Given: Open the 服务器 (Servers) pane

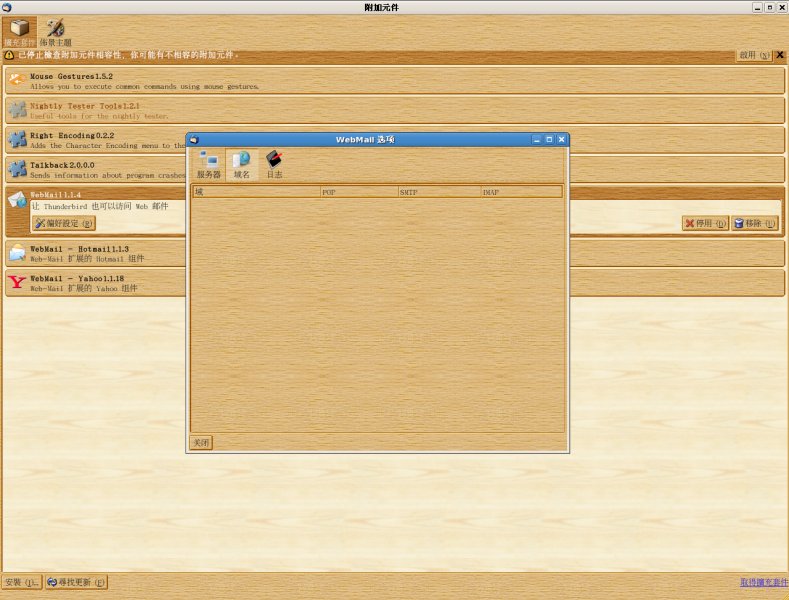Looking at the screenshot, I should click(x=209, y=164).
